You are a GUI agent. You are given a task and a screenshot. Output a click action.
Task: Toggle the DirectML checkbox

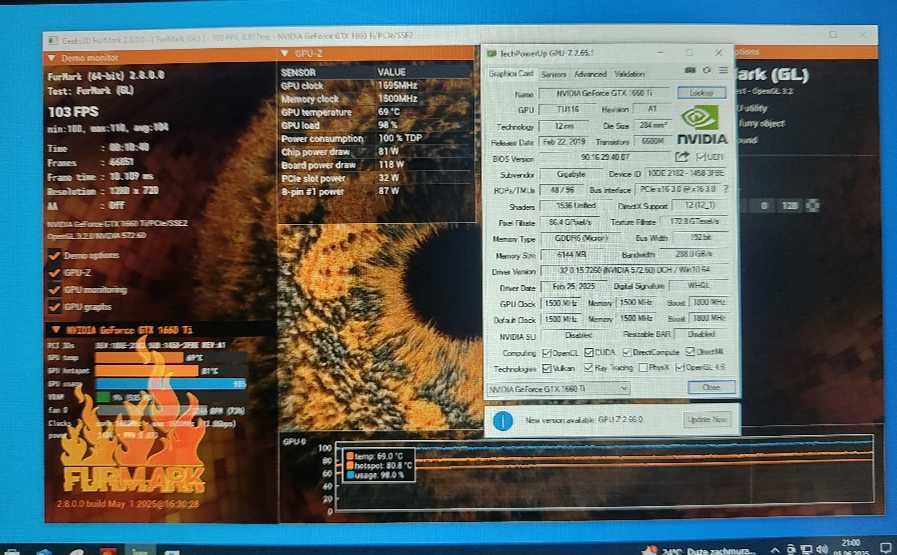690,351
